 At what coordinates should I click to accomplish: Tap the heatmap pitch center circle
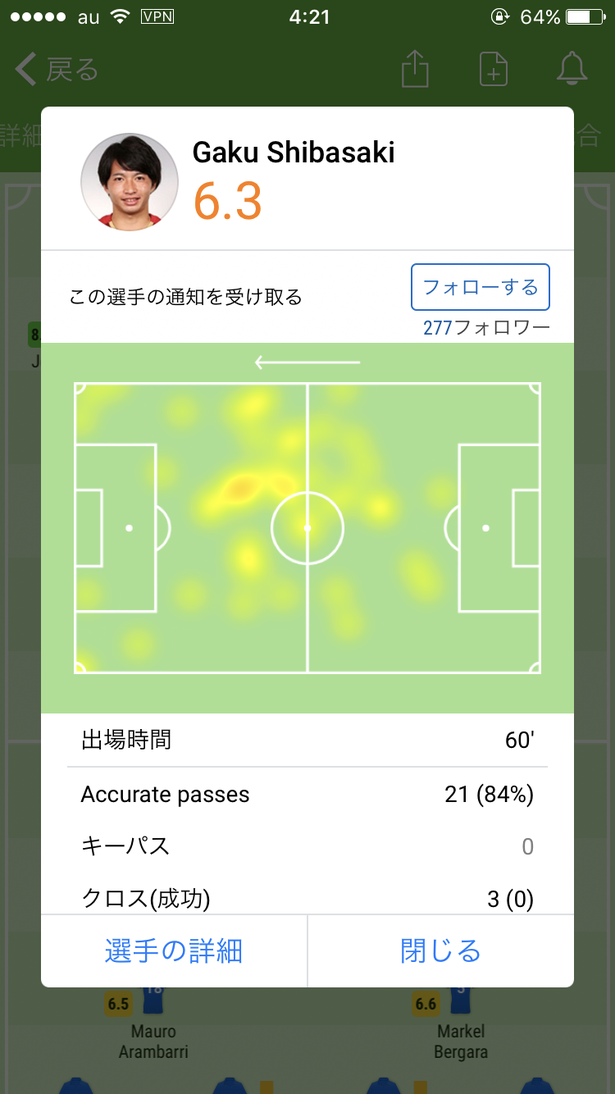[307, 528]
